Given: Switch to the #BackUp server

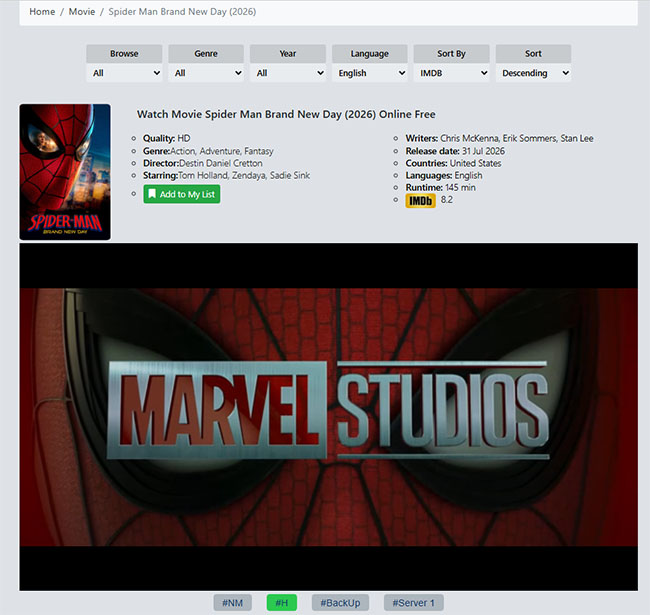Looking at the screenshot, I should (x=340, y=603).
